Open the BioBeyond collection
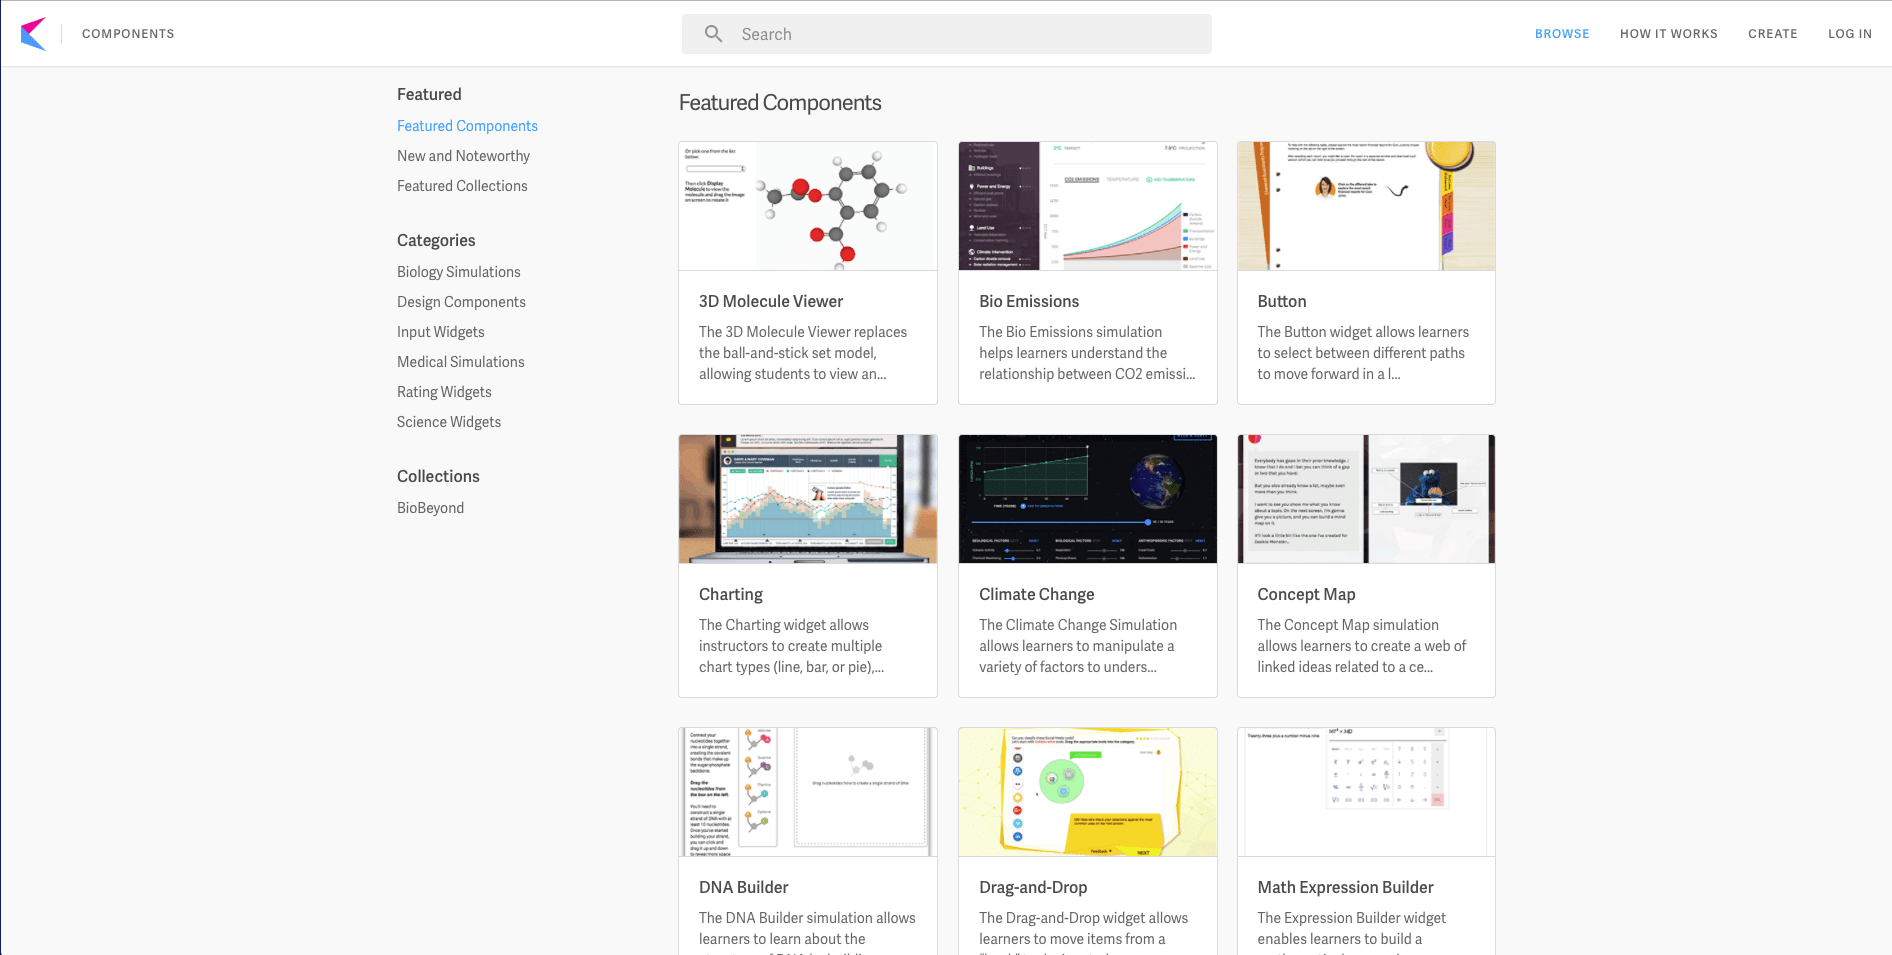1892x955 pixels. (430, 508)
